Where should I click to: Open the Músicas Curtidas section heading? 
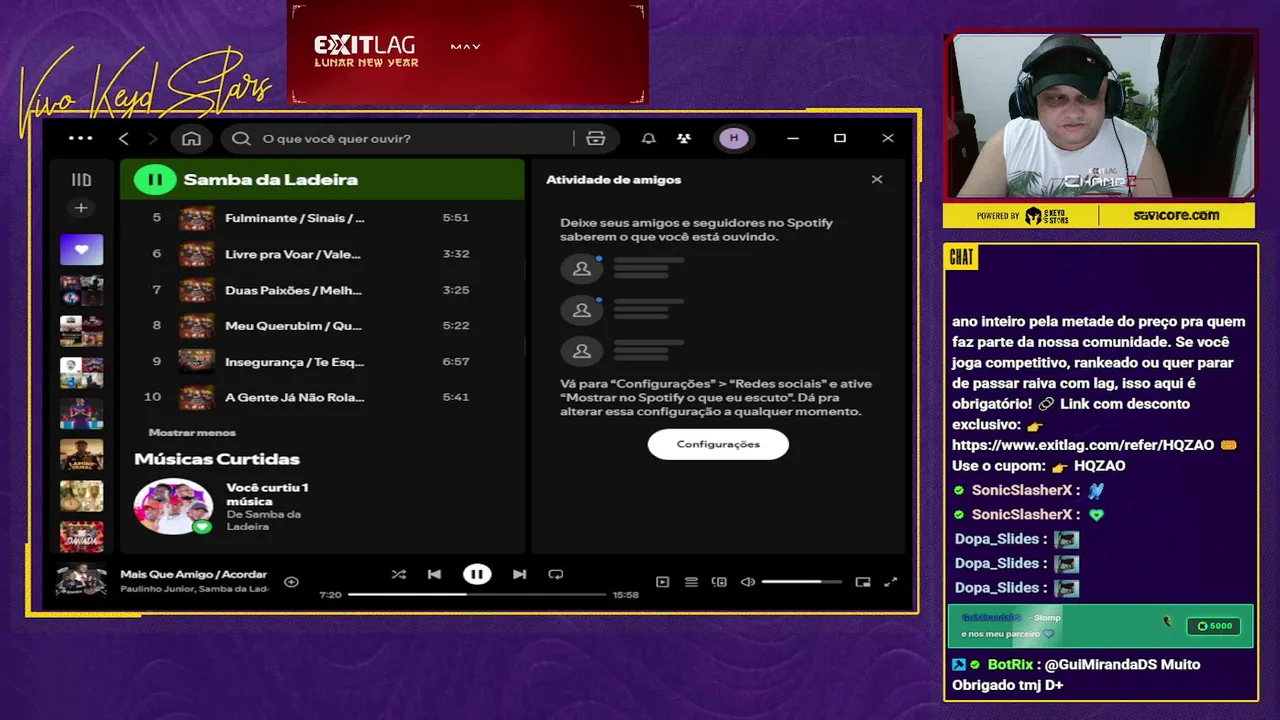coord(217,459)
